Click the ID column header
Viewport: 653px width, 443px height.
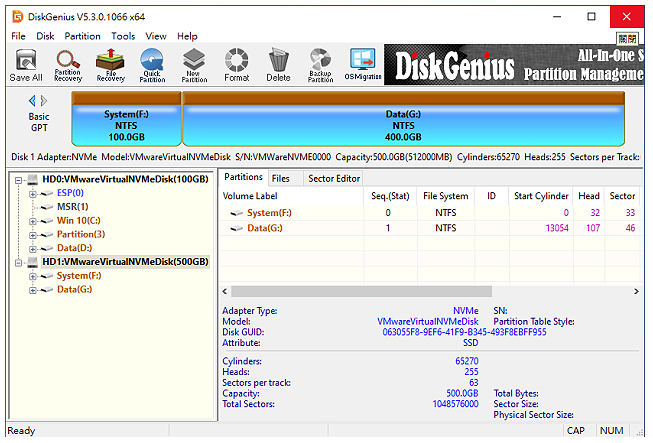click(491, 196)
